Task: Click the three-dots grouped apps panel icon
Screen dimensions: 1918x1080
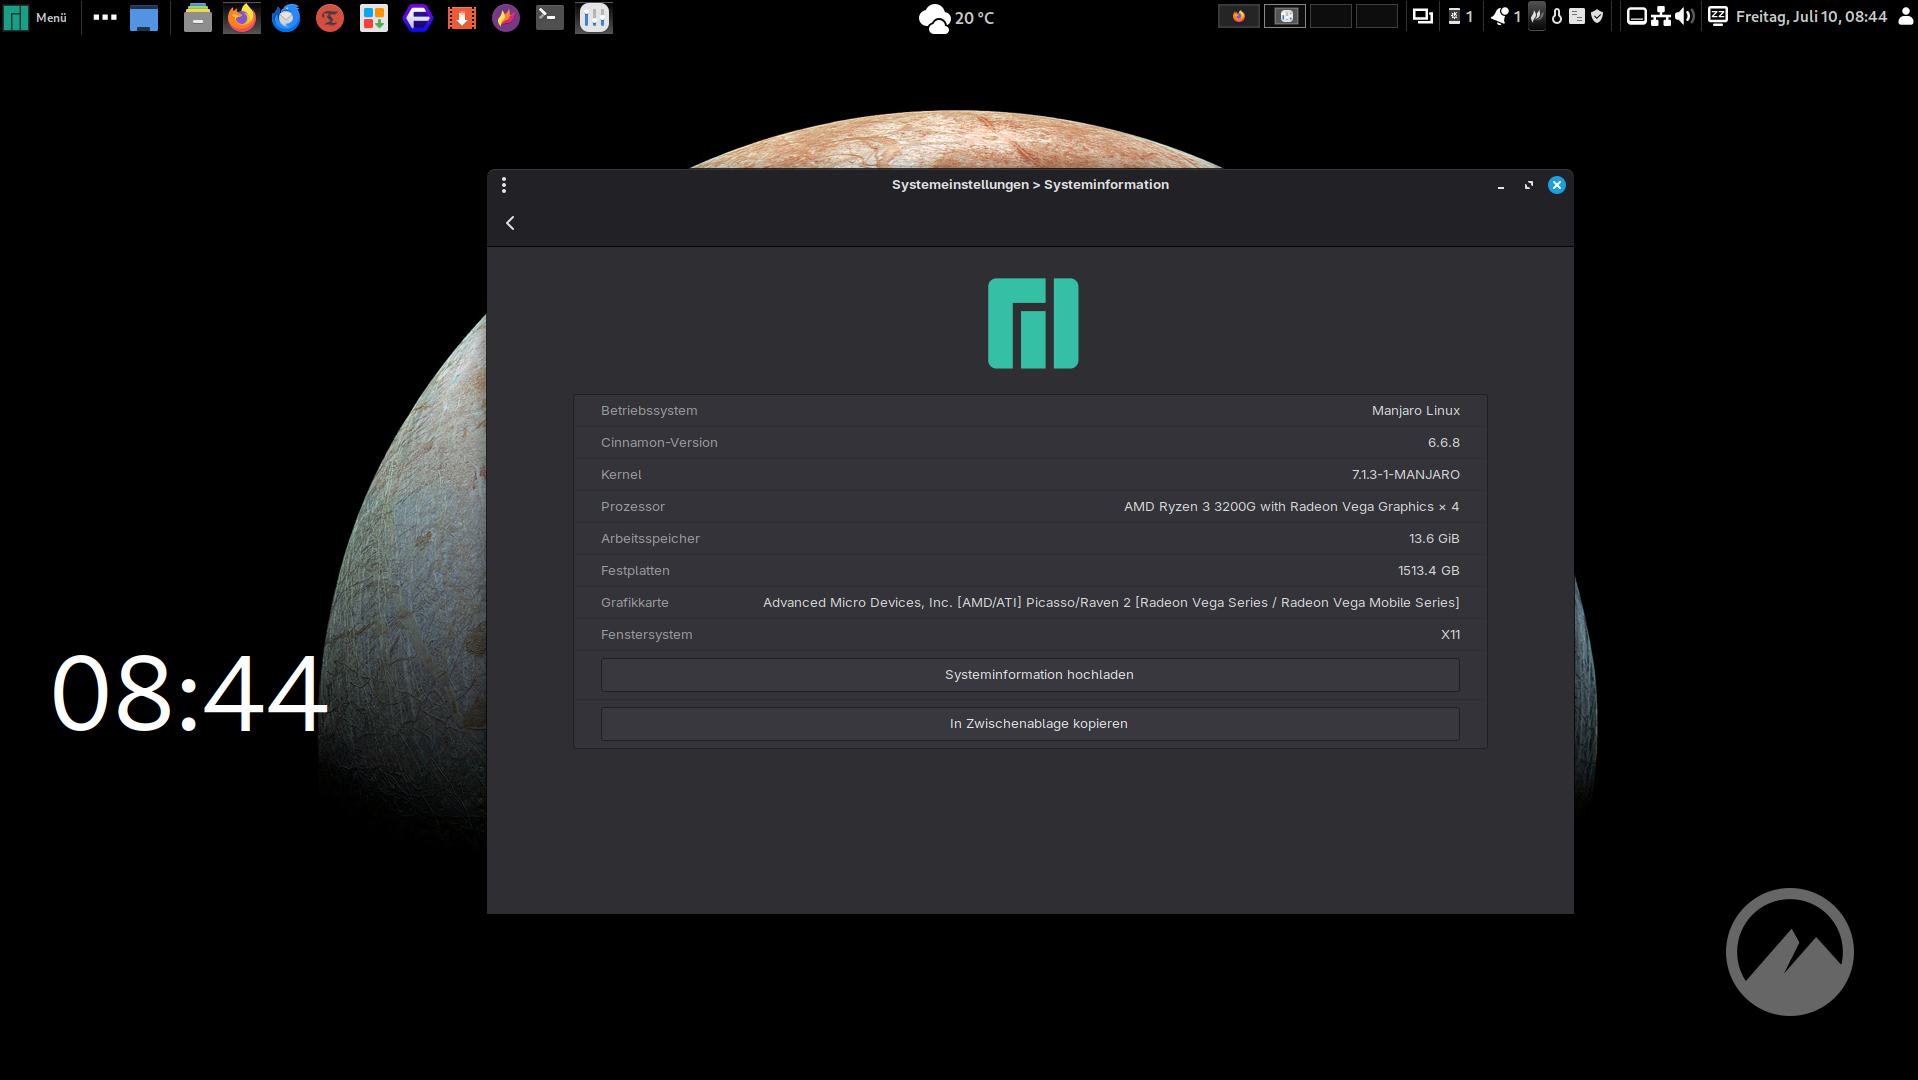Action: 105,17
